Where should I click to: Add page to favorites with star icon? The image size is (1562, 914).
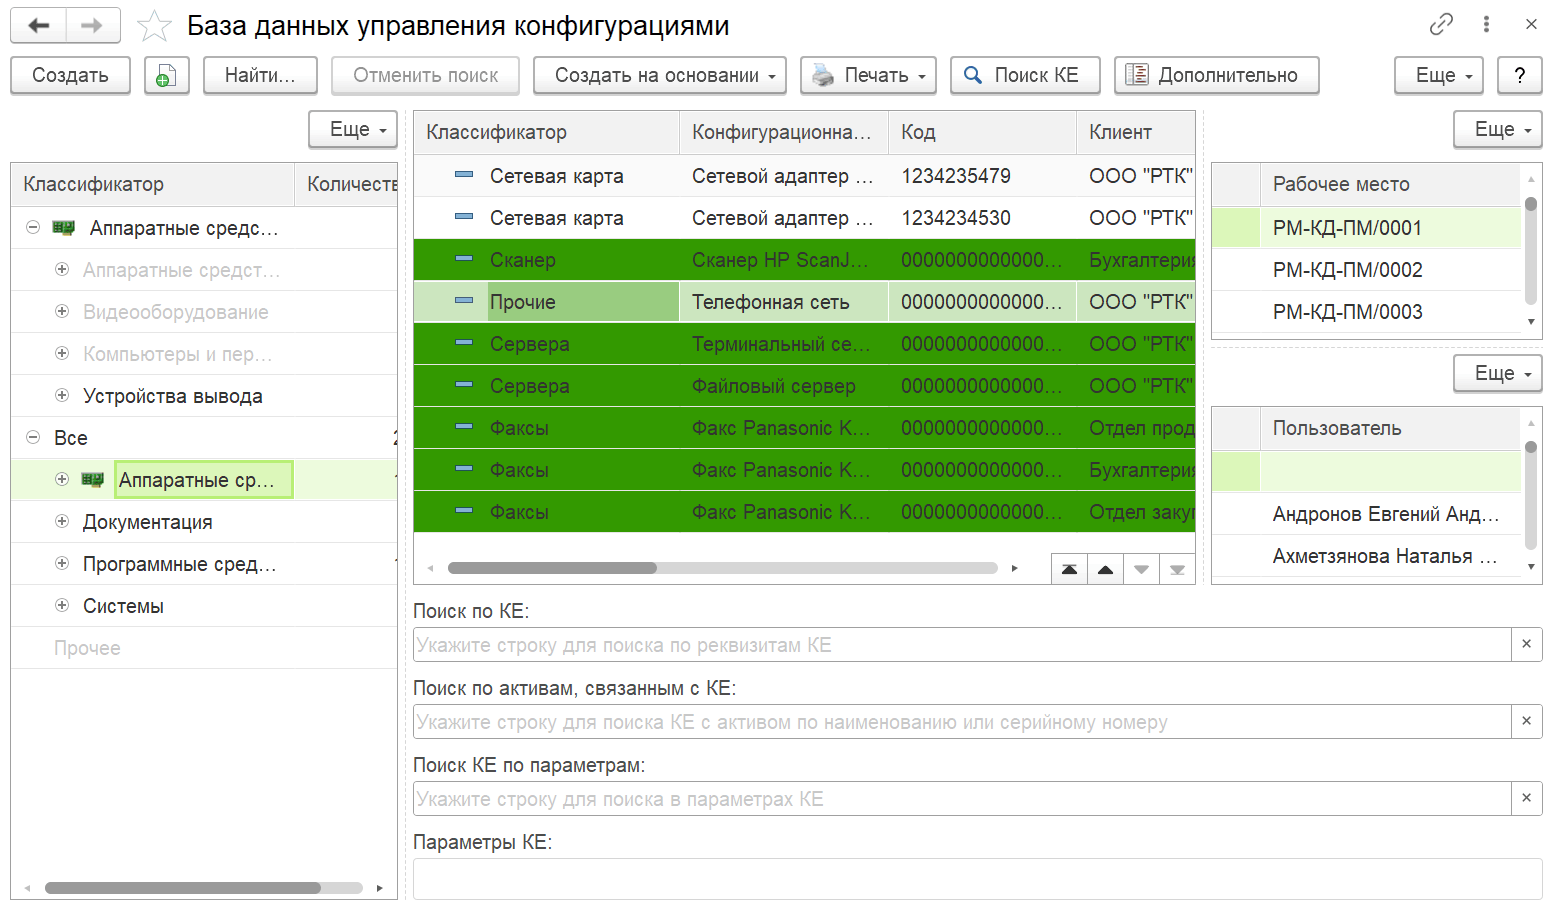coord(154,26)
